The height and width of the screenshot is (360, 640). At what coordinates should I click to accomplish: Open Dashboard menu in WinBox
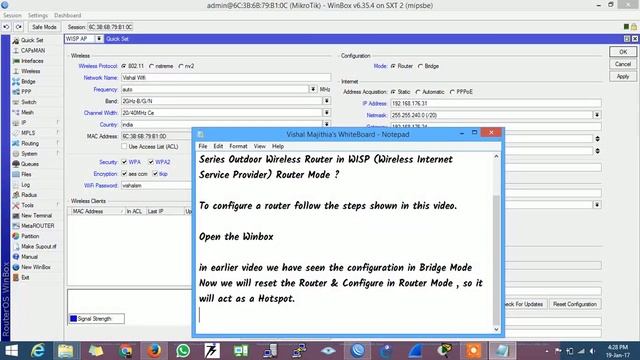point(68,16)
